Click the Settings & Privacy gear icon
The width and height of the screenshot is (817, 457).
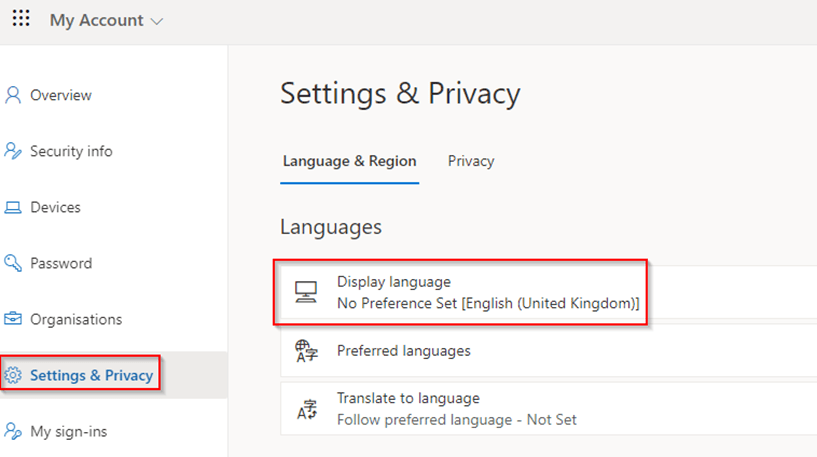[x=13, y=376]
